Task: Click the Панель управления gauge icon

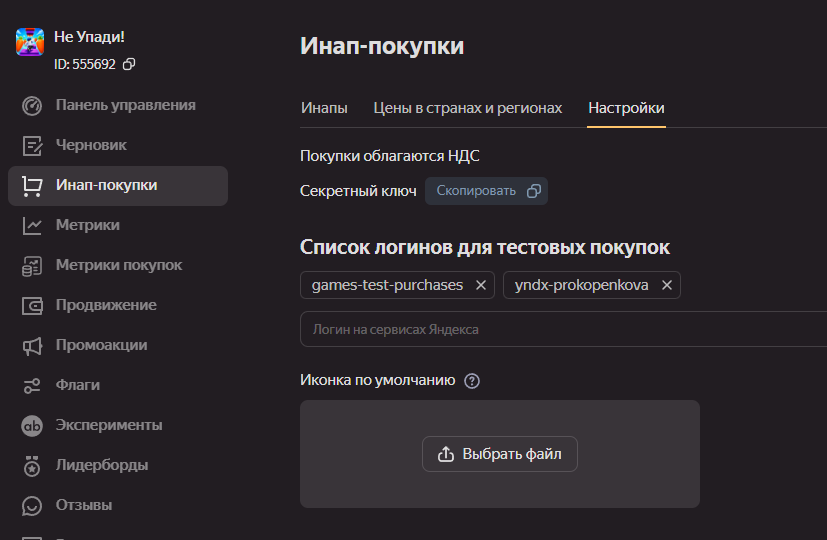Action: click(x=32, y=105)
